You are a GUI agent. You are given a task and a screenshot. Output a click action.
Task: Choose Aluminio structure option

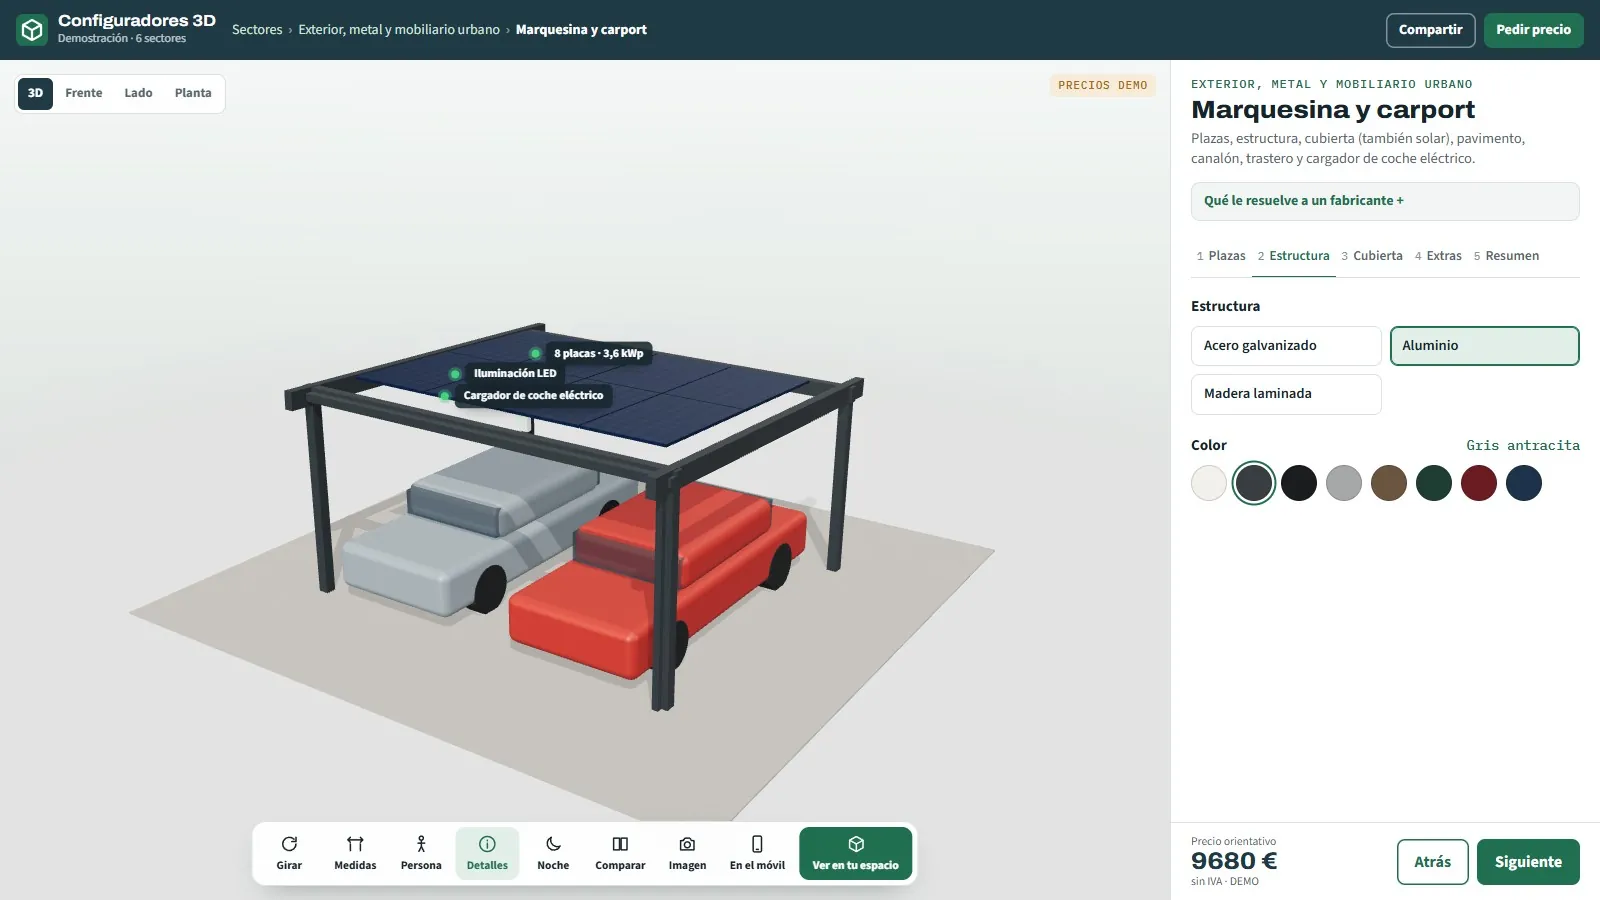pos(1485,346)
